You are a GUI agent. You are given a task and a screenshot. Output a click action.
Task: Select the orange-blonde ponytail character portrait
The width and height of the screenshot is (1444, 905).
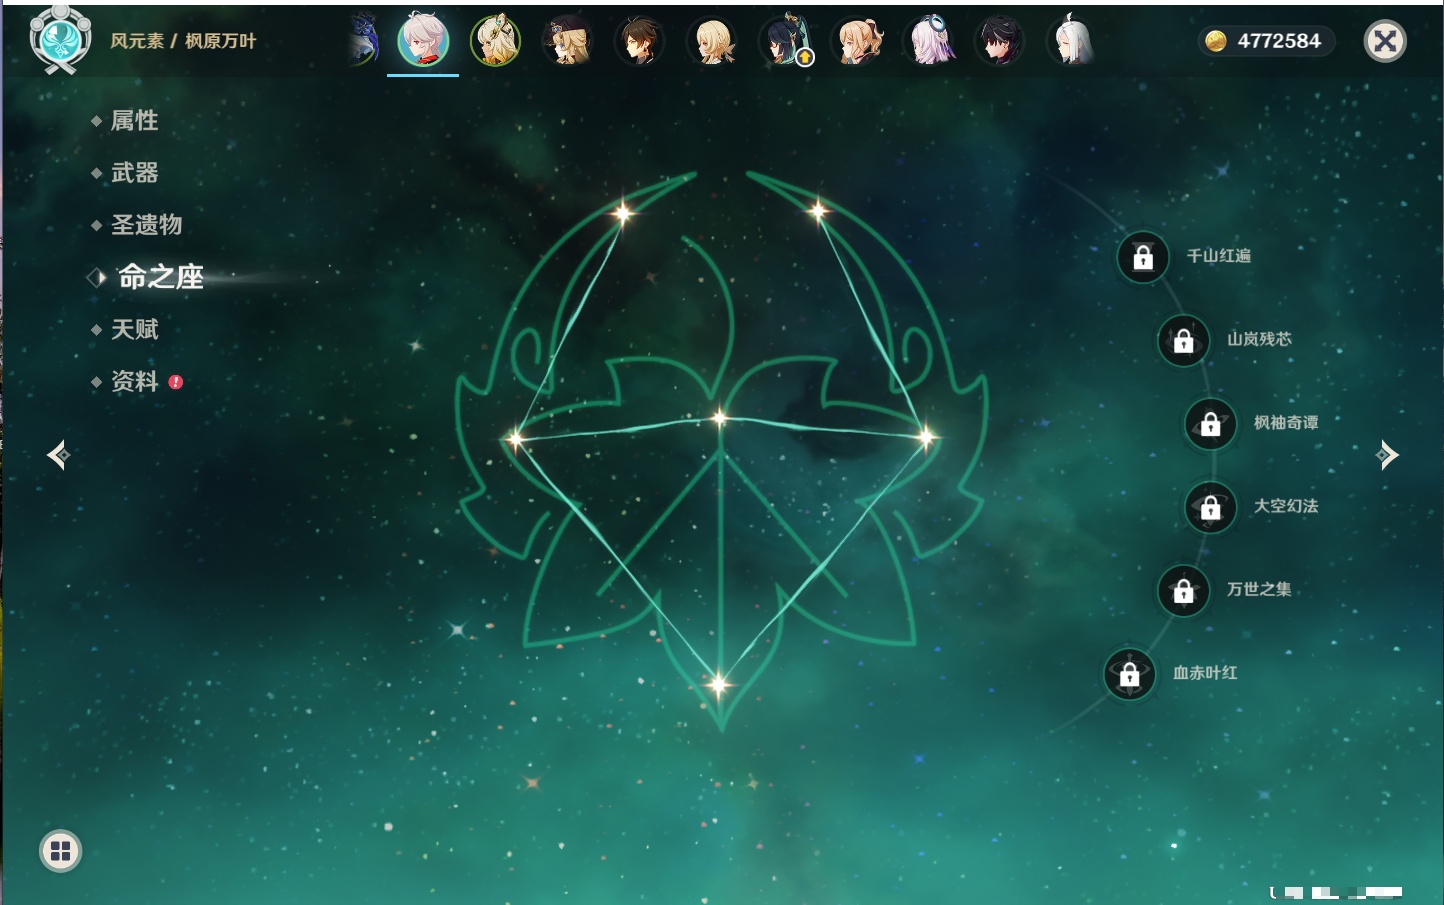[x=858, y=41]
